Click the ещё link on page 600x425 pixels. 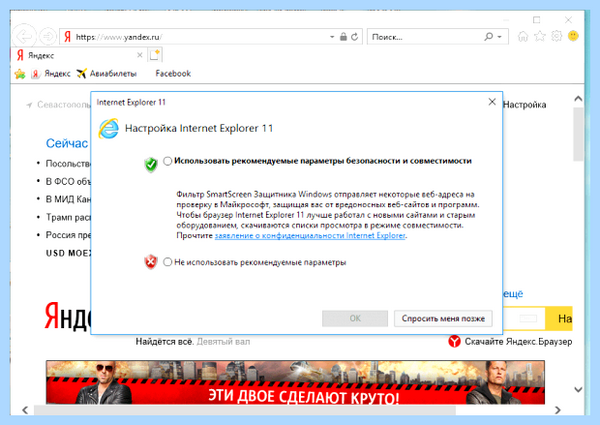513,294
